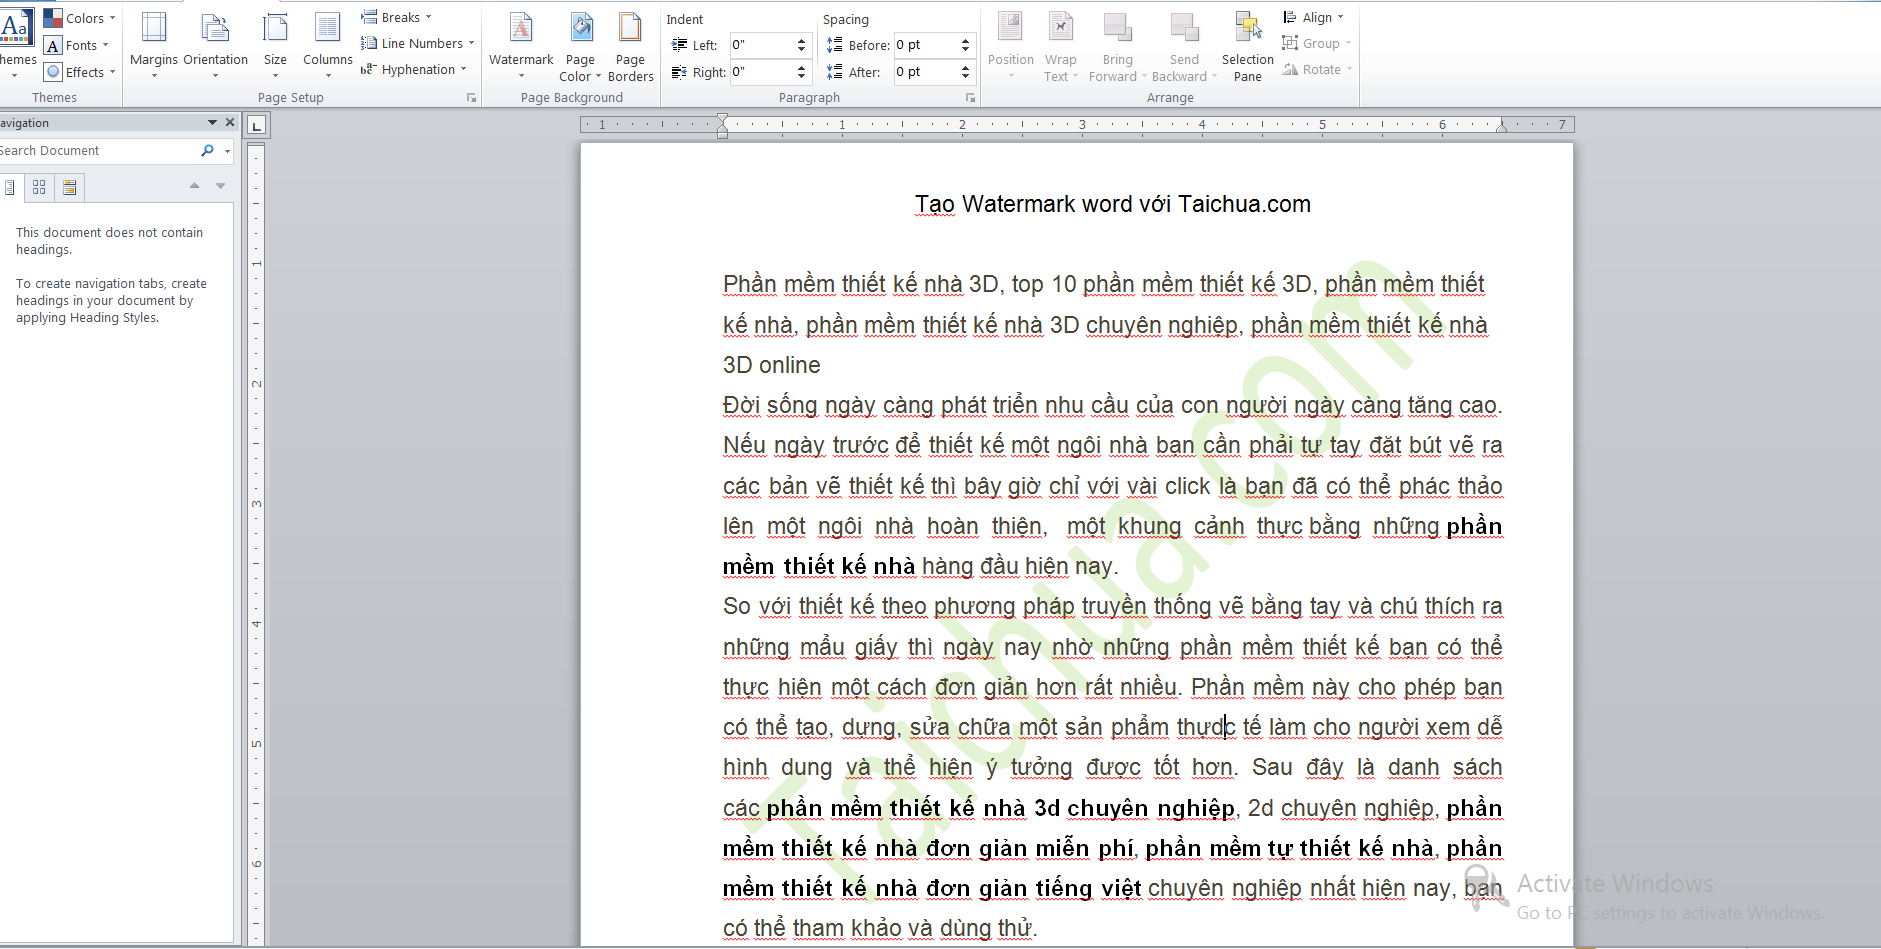This screenshot has width=1881, height=949.
Task: Increase the Indent Left value
Action: pos(801,40)
